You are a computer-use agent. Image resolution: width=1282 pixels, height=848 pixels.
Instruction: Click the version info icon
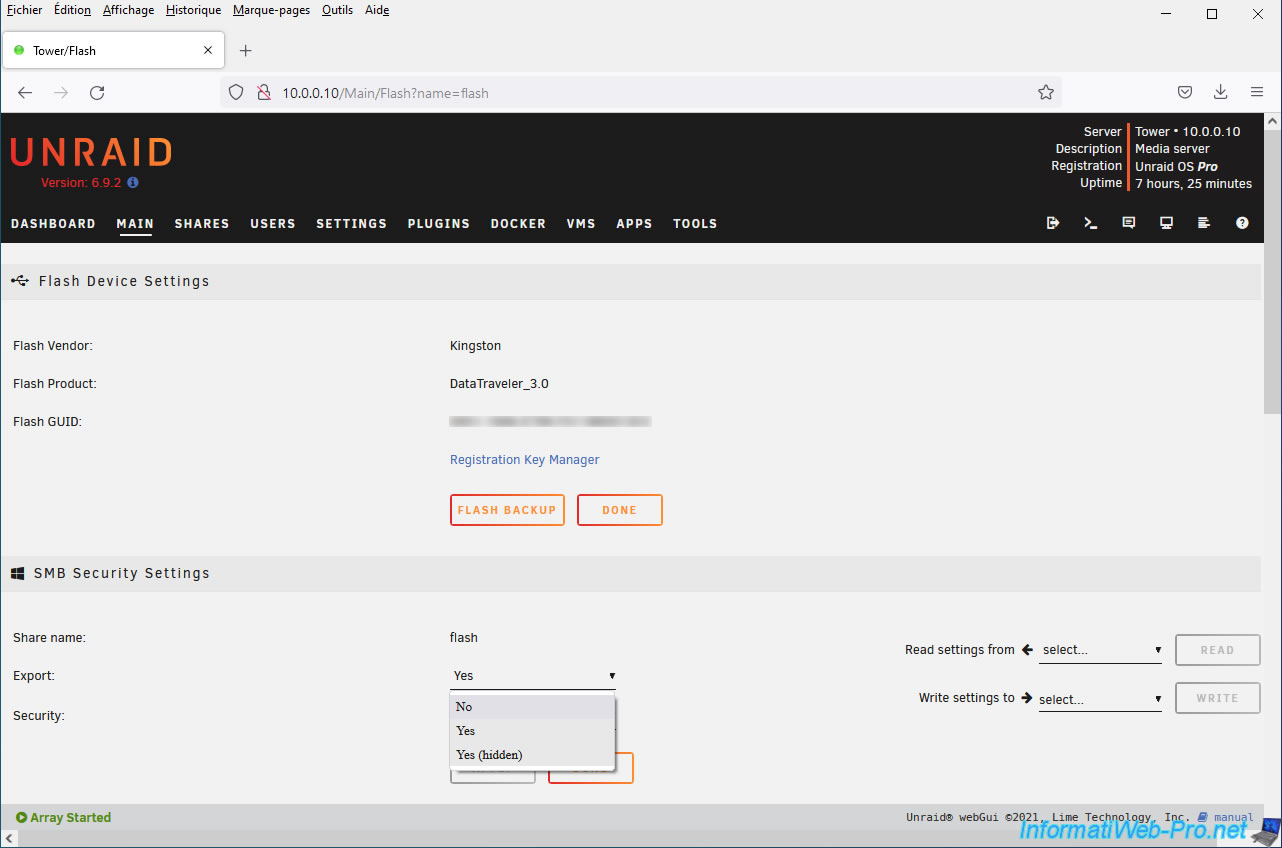coord(133,183)
